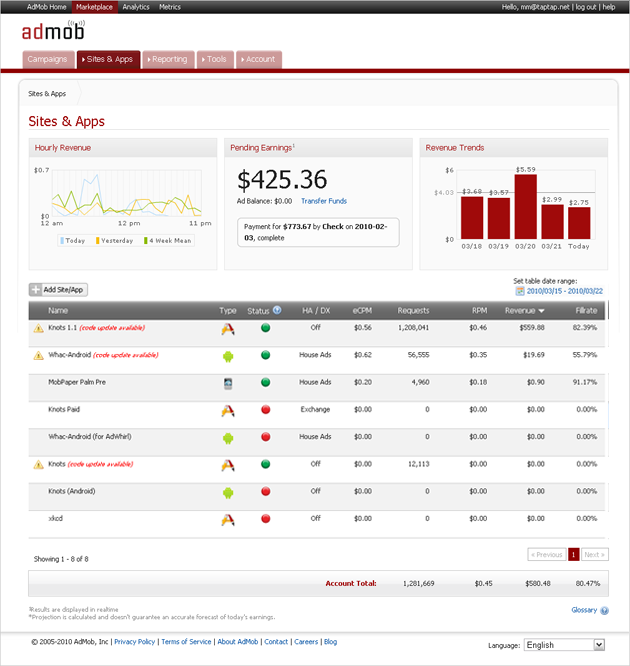Click the 03/20 bar in Revenue Trends
The image size is (630, 666).
pyautogui.click(x=525, y=207)
